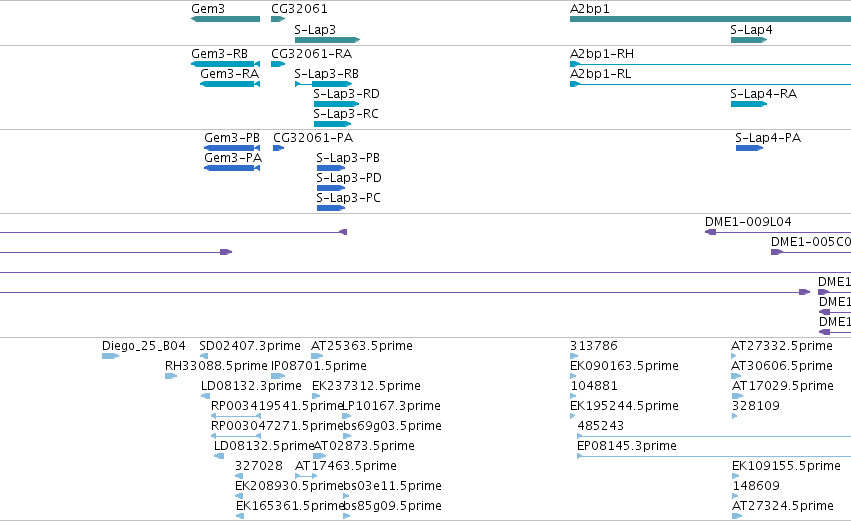This screenshot has width=851, height=521.
Task: Open the A2bp1-RH transcript label
Action: 602,54
